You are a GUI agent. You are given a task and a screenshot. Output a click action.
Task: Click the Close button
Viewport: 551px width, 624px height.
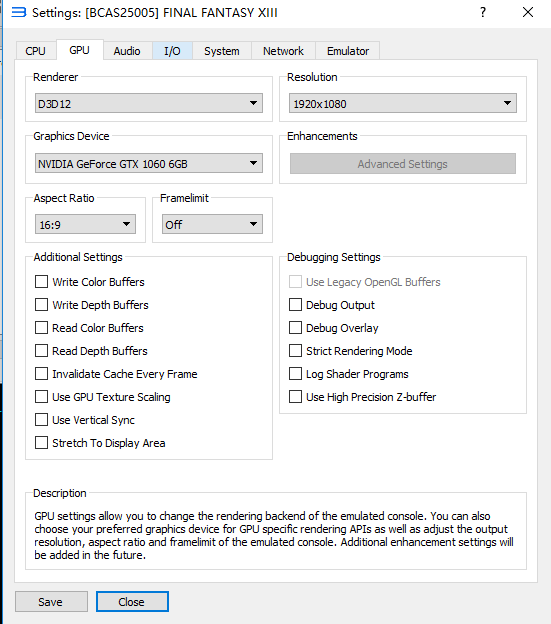click(x=132, y=601)
